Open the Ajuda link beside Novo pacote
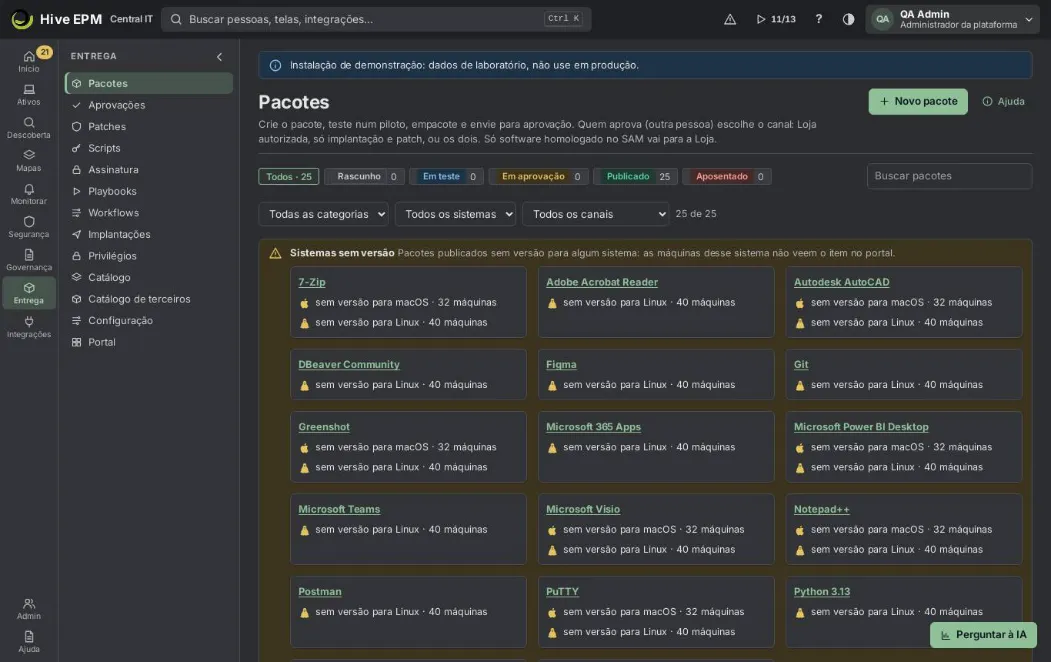The height and width of the screenshot is (662, 1051). [1003, 102]
